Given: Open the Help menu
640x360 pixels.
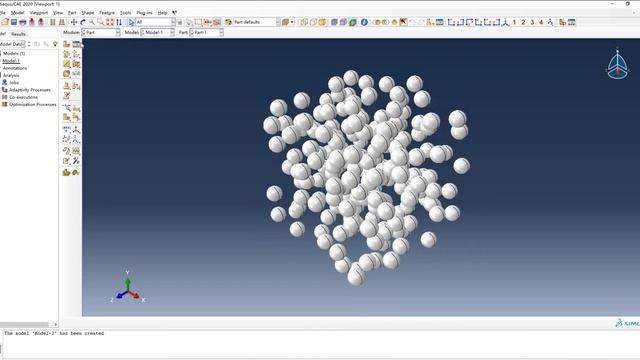Looking at the screenshot, I should coord(162,13).
